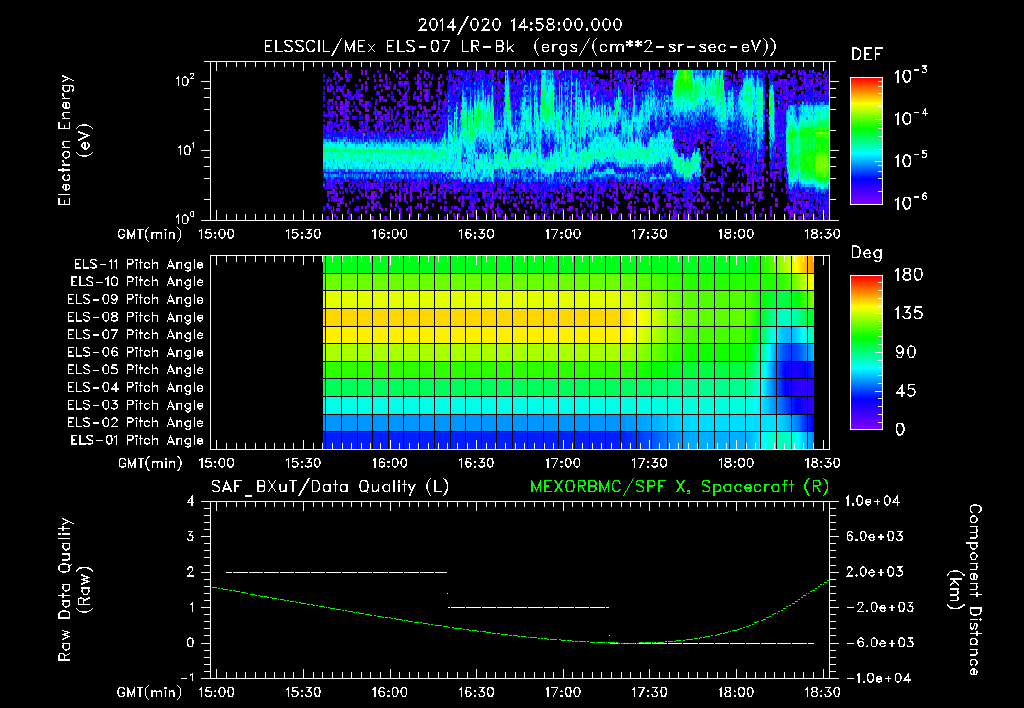
Task: Click the DEF color bar scale
Action: tap(866, 140)
